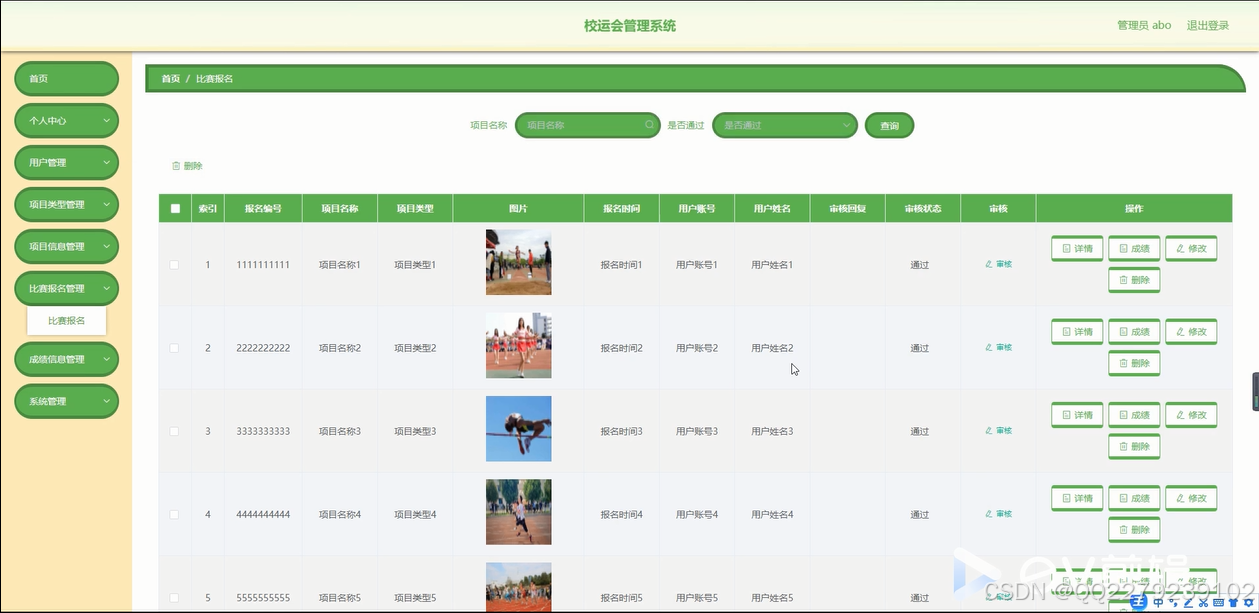
Task: Click the batch 删除 button above the table
Action: [187, 166]
